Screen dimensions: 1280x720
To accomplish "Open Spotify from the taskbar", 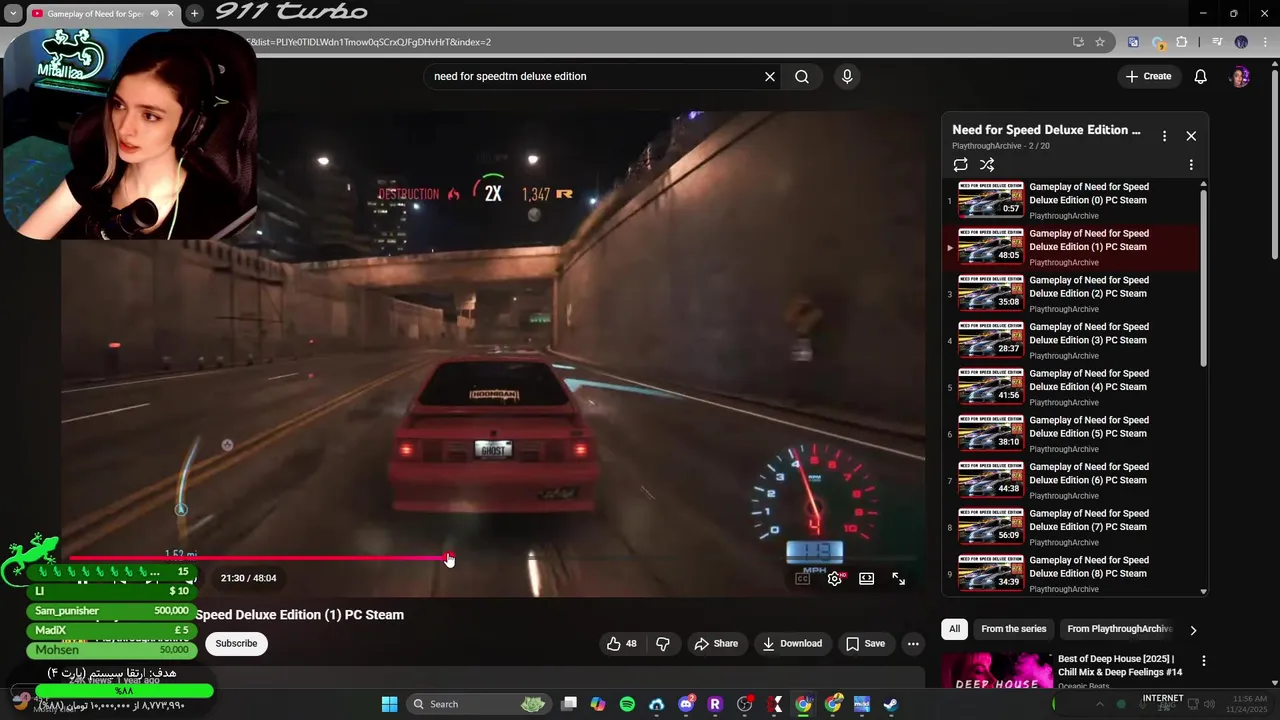I will tap(627, 704).
